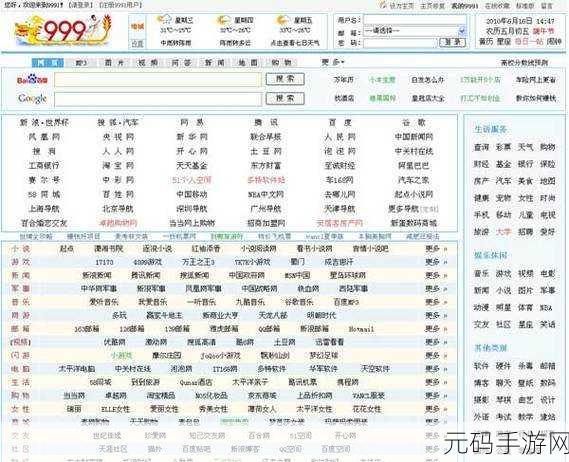Open the 上海导航 link
Viewport: 569px width, 462px height.
pos(44,209)
